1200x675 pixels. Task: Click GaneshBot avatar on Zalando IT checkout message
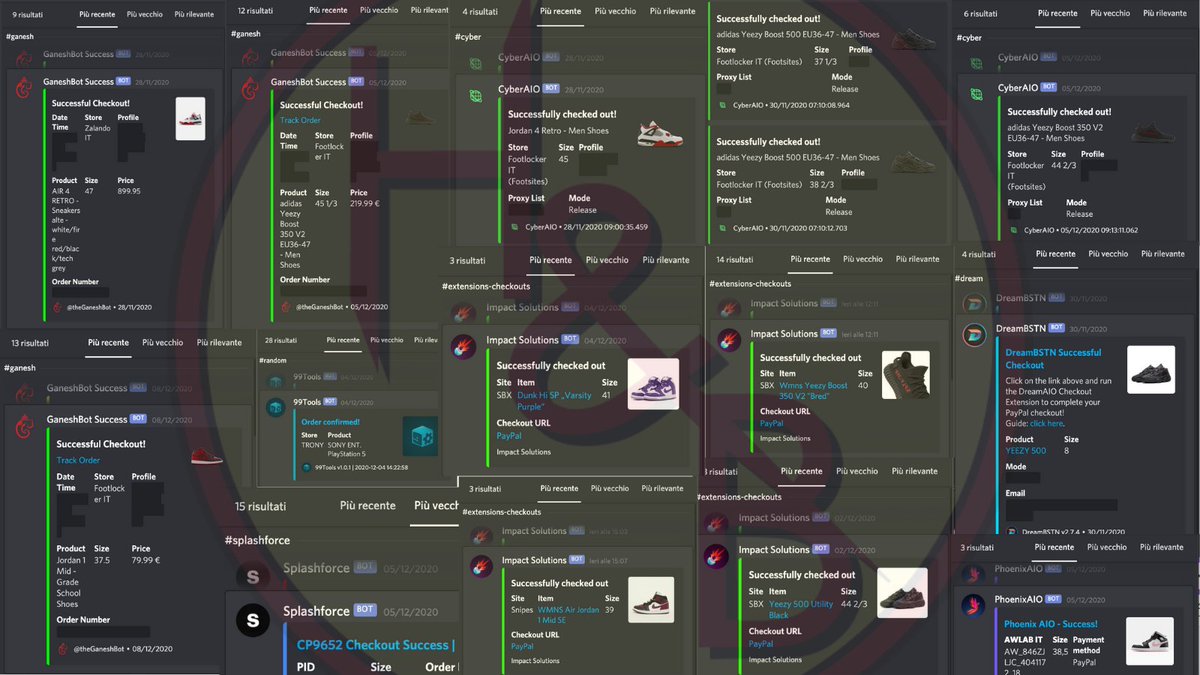[x=25, y=86]
